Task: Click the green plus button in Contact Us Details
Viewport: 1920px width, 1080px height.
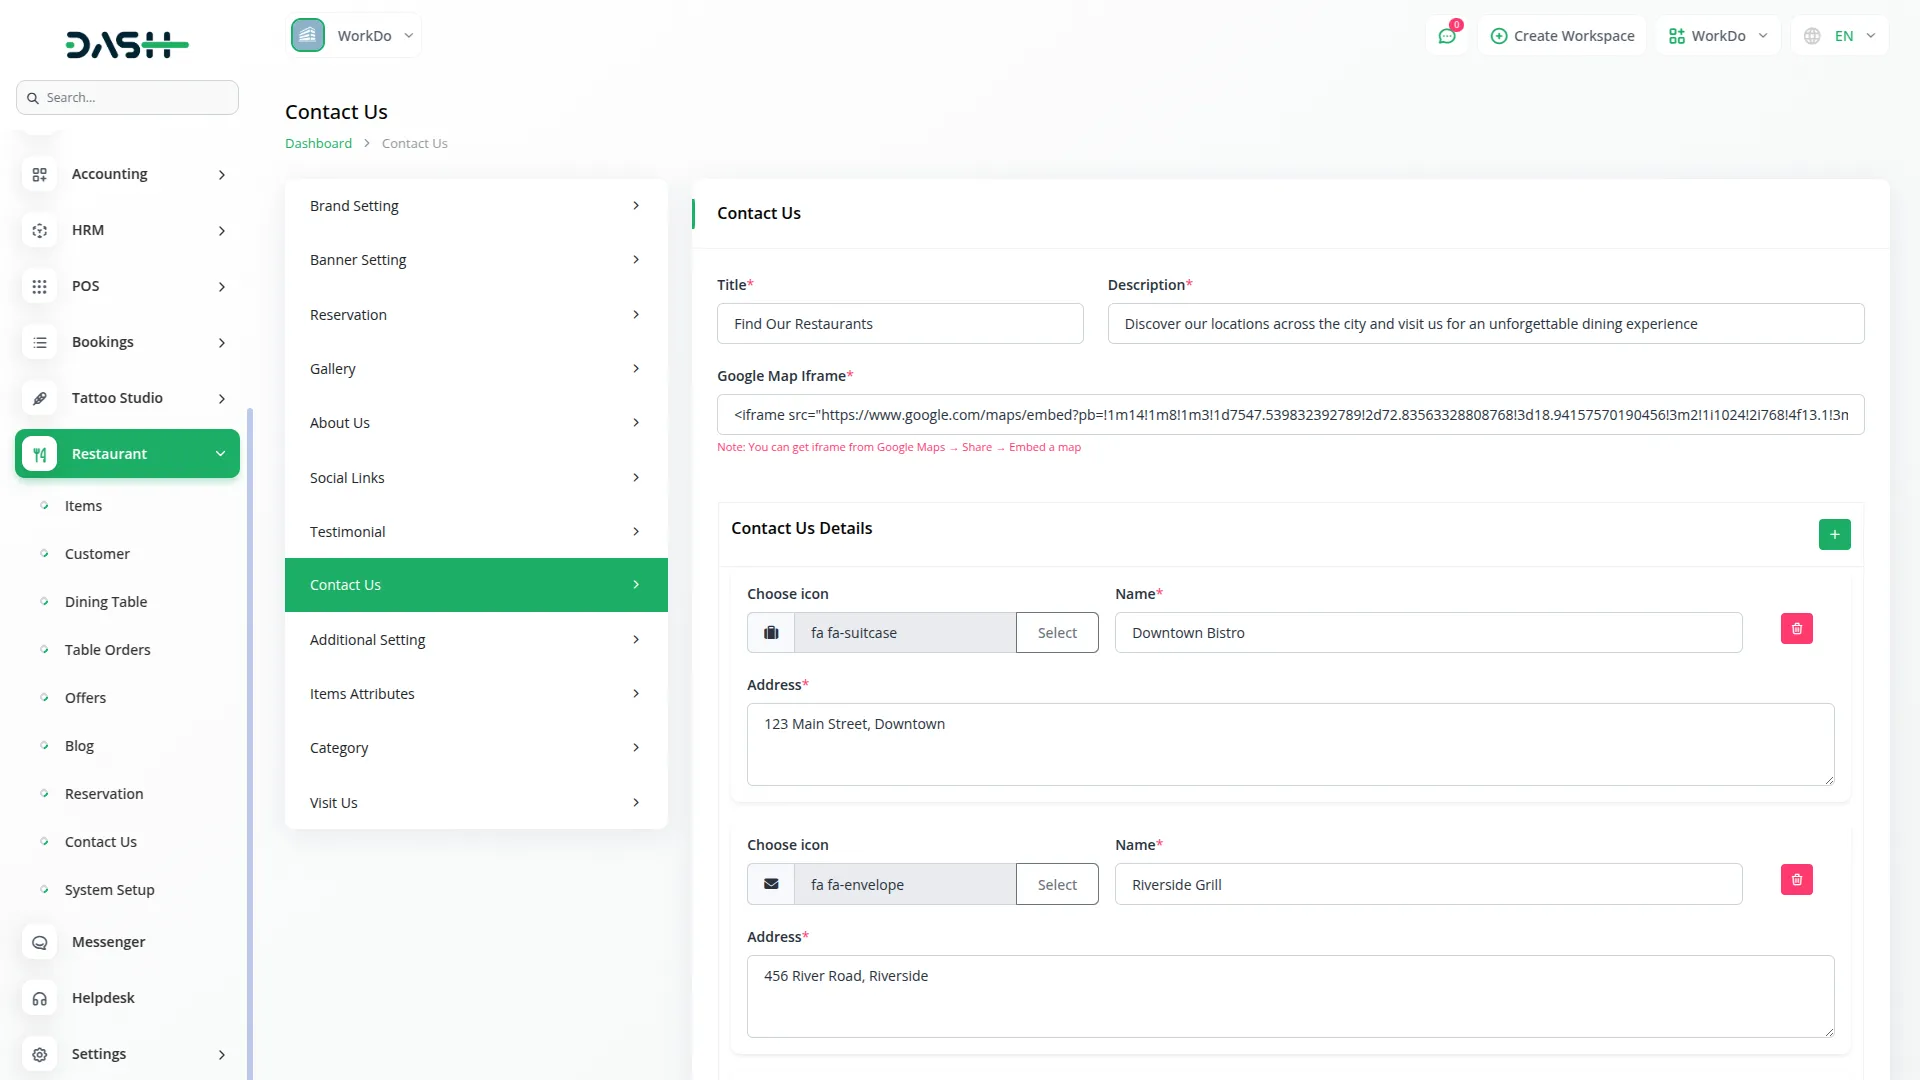Action: [x=1834, y=534]
